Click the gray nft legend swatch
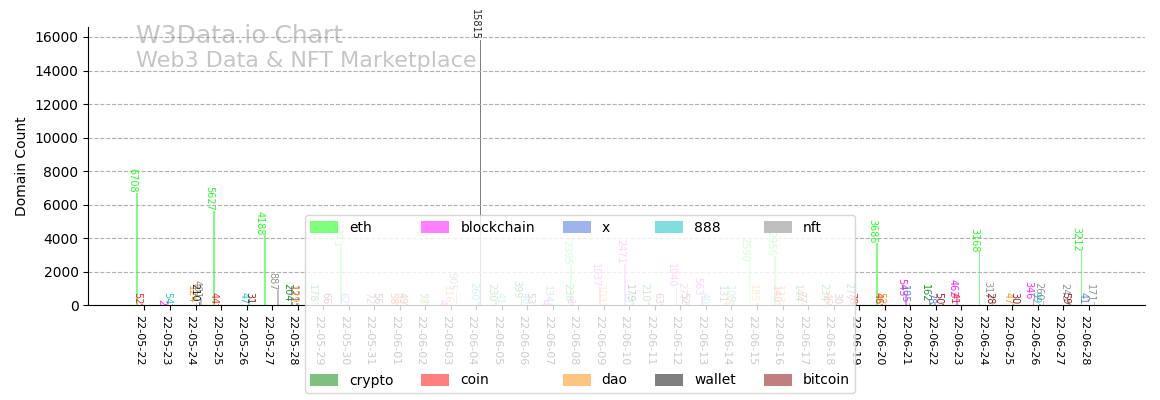 (x=778, y=228)
